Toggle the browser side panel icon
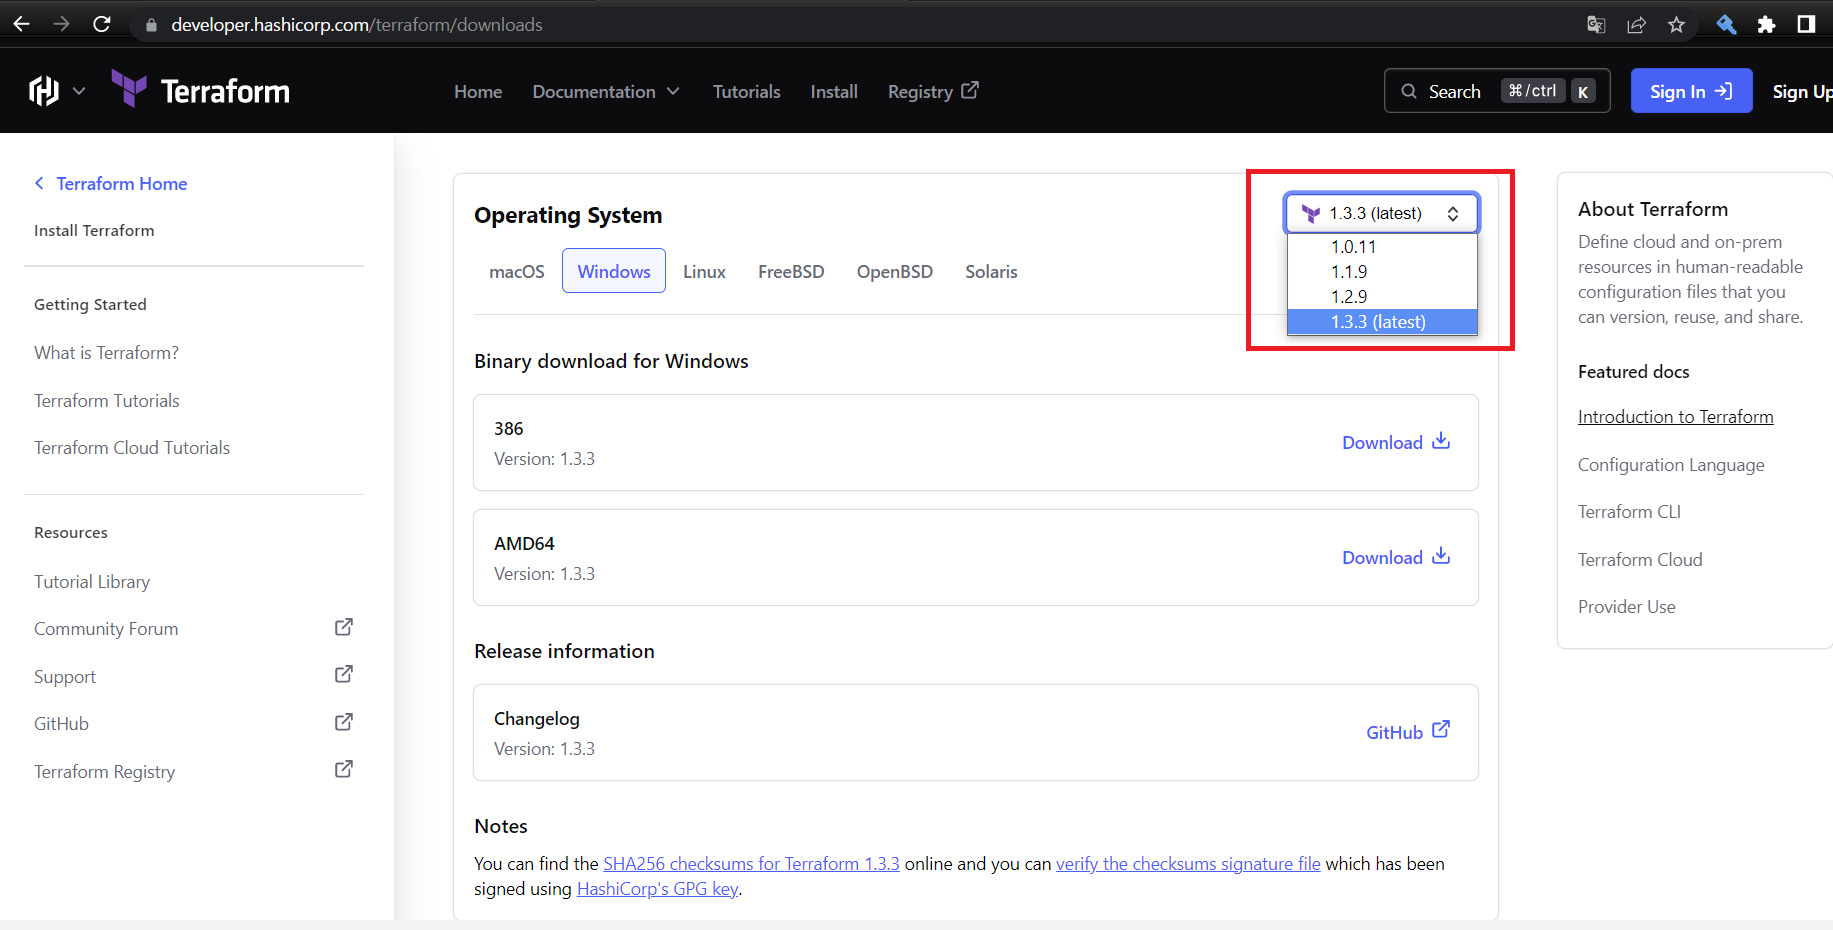The width and height of the screenshot is (1833, 930). (1806, 24)
